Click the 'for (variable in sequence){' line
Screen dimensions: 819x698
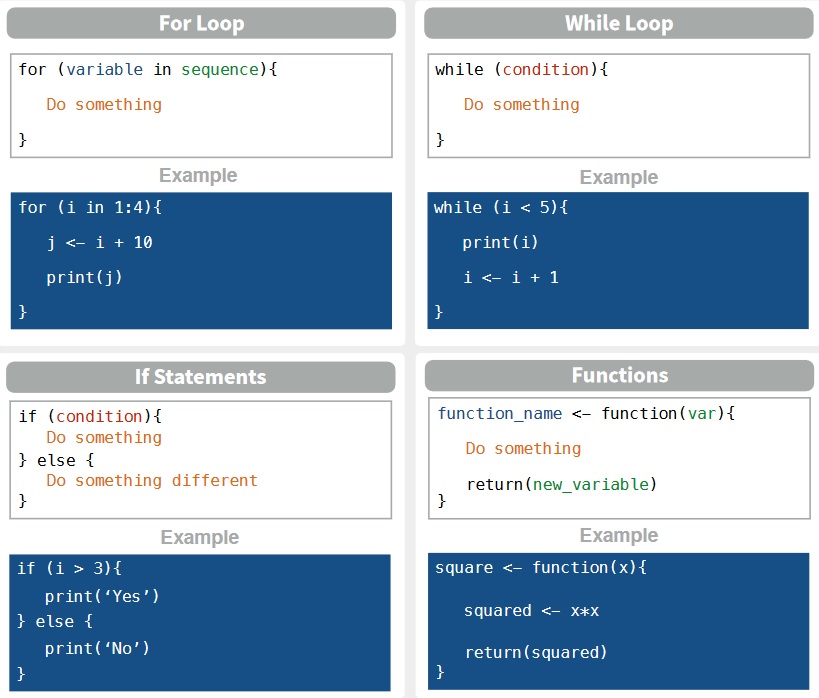(148, 70)
